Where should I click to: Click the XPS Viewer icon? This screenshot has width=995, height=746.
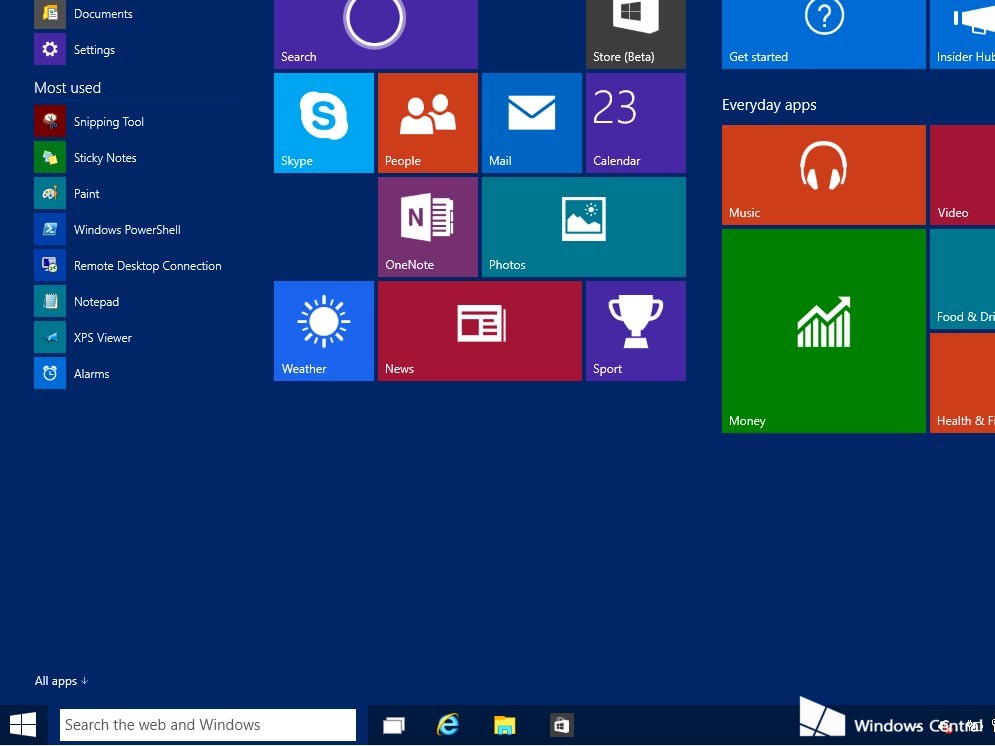click(x=50, y=337)
